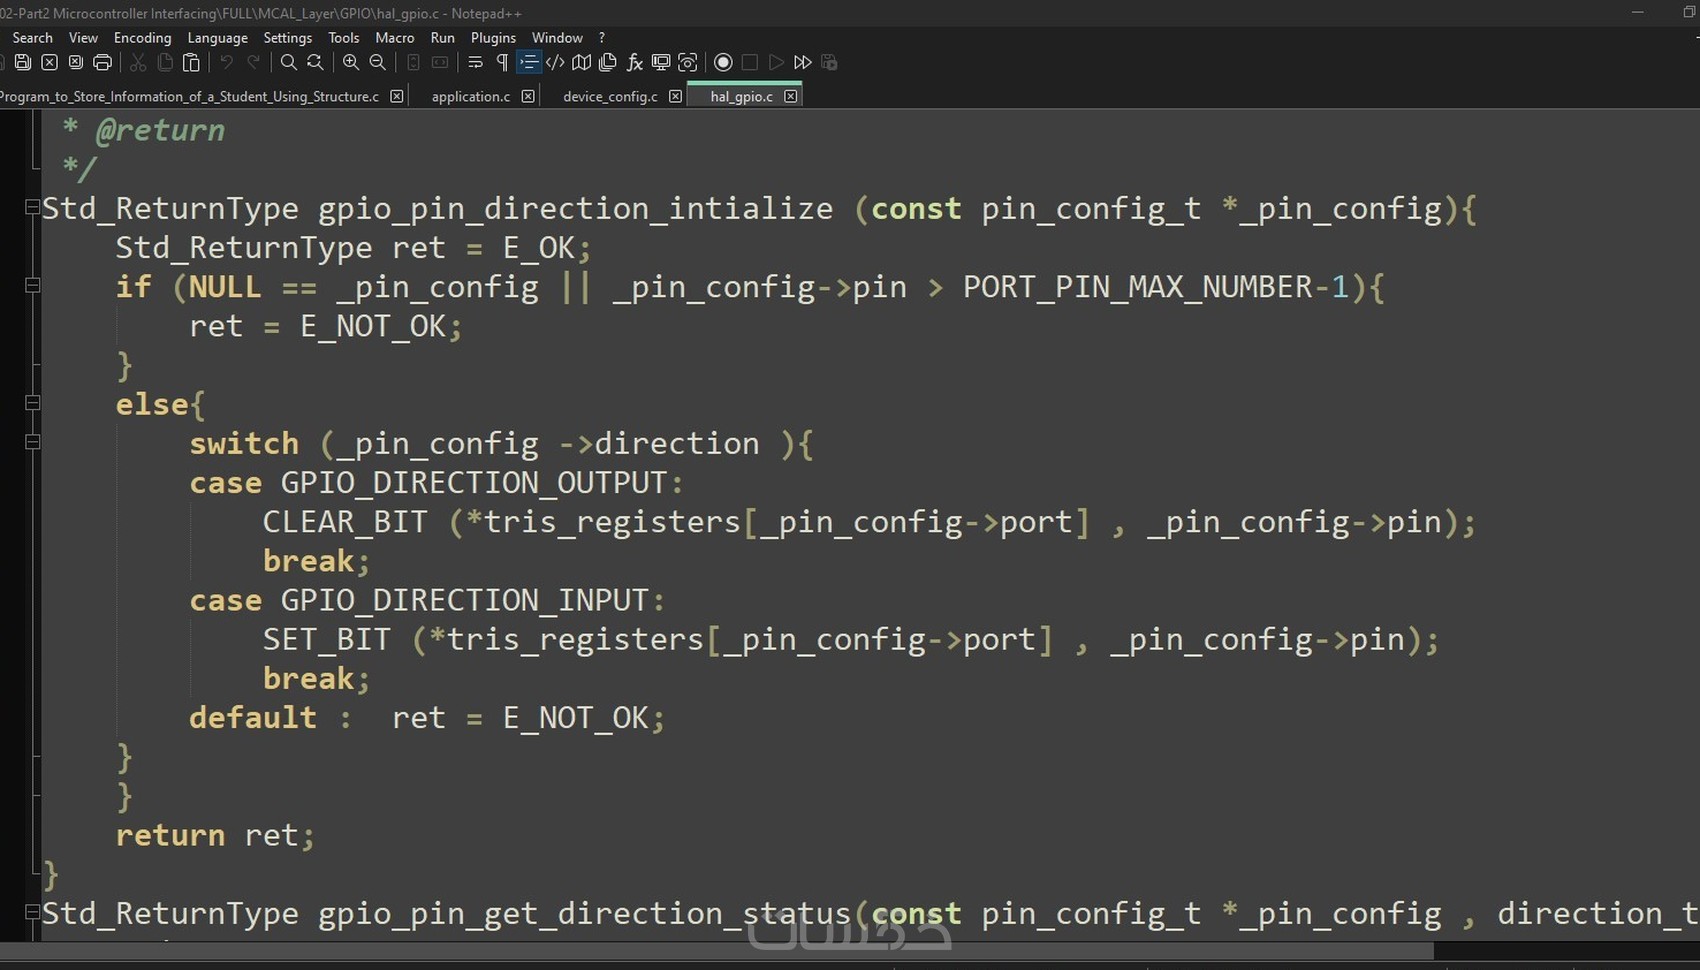1700x970 pixels.
Task: Open the Document Map via toolbar icon
Action: click(x=581, y=62)
